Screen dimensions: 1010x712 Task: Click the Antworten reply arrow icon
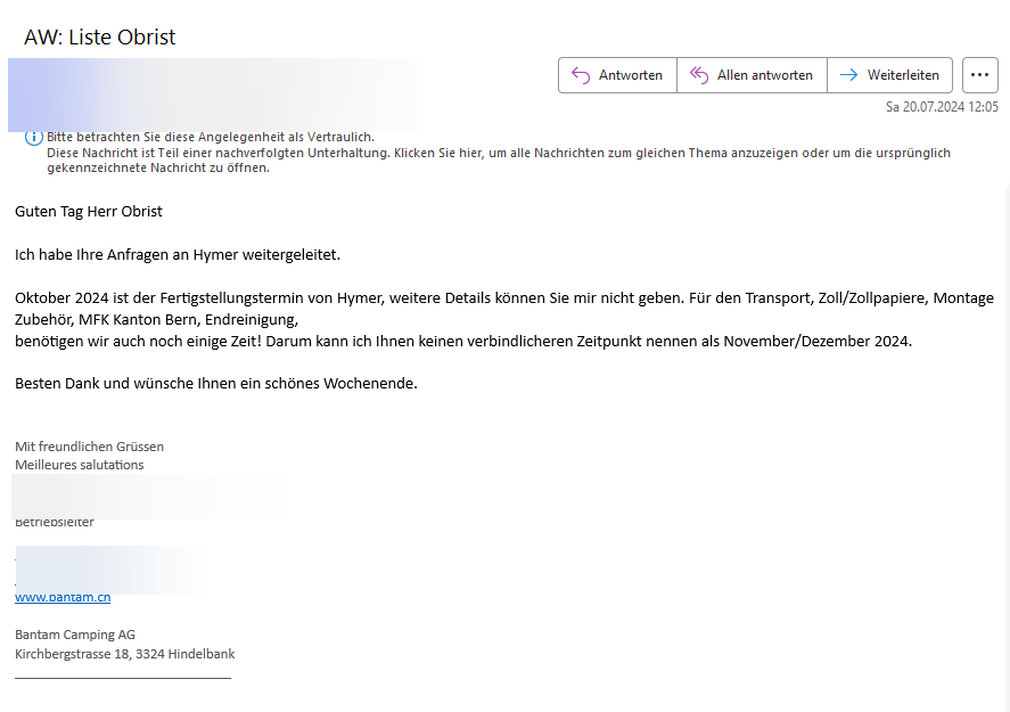pos(580,75)
